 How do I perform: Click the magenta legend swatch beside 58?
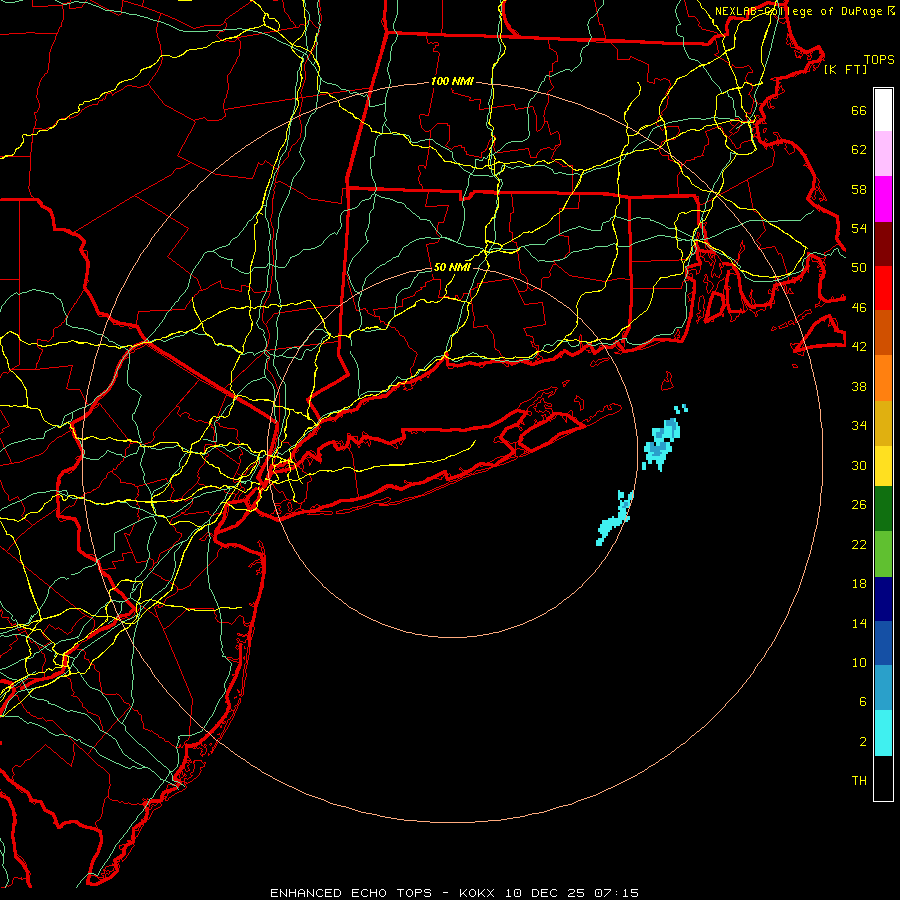[883, 199]
